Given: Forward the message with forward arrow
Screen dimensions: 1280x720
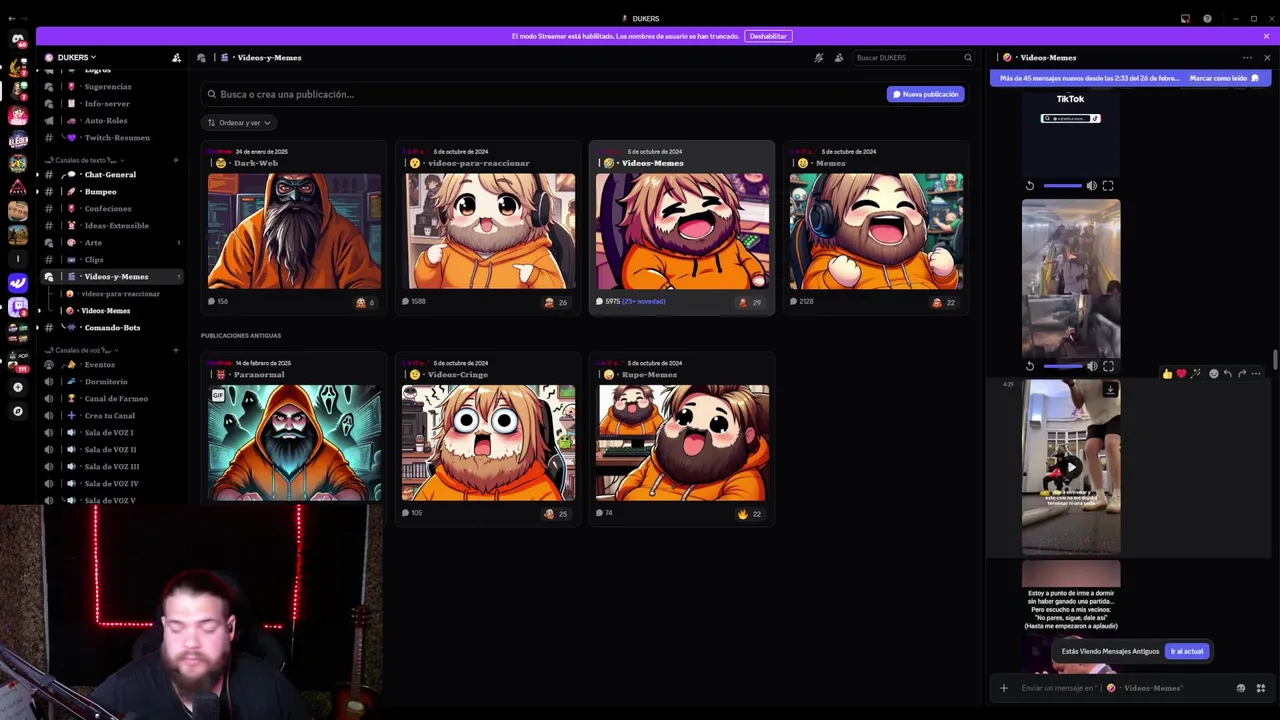Looking at the screenshot, I should [1242, 374].
